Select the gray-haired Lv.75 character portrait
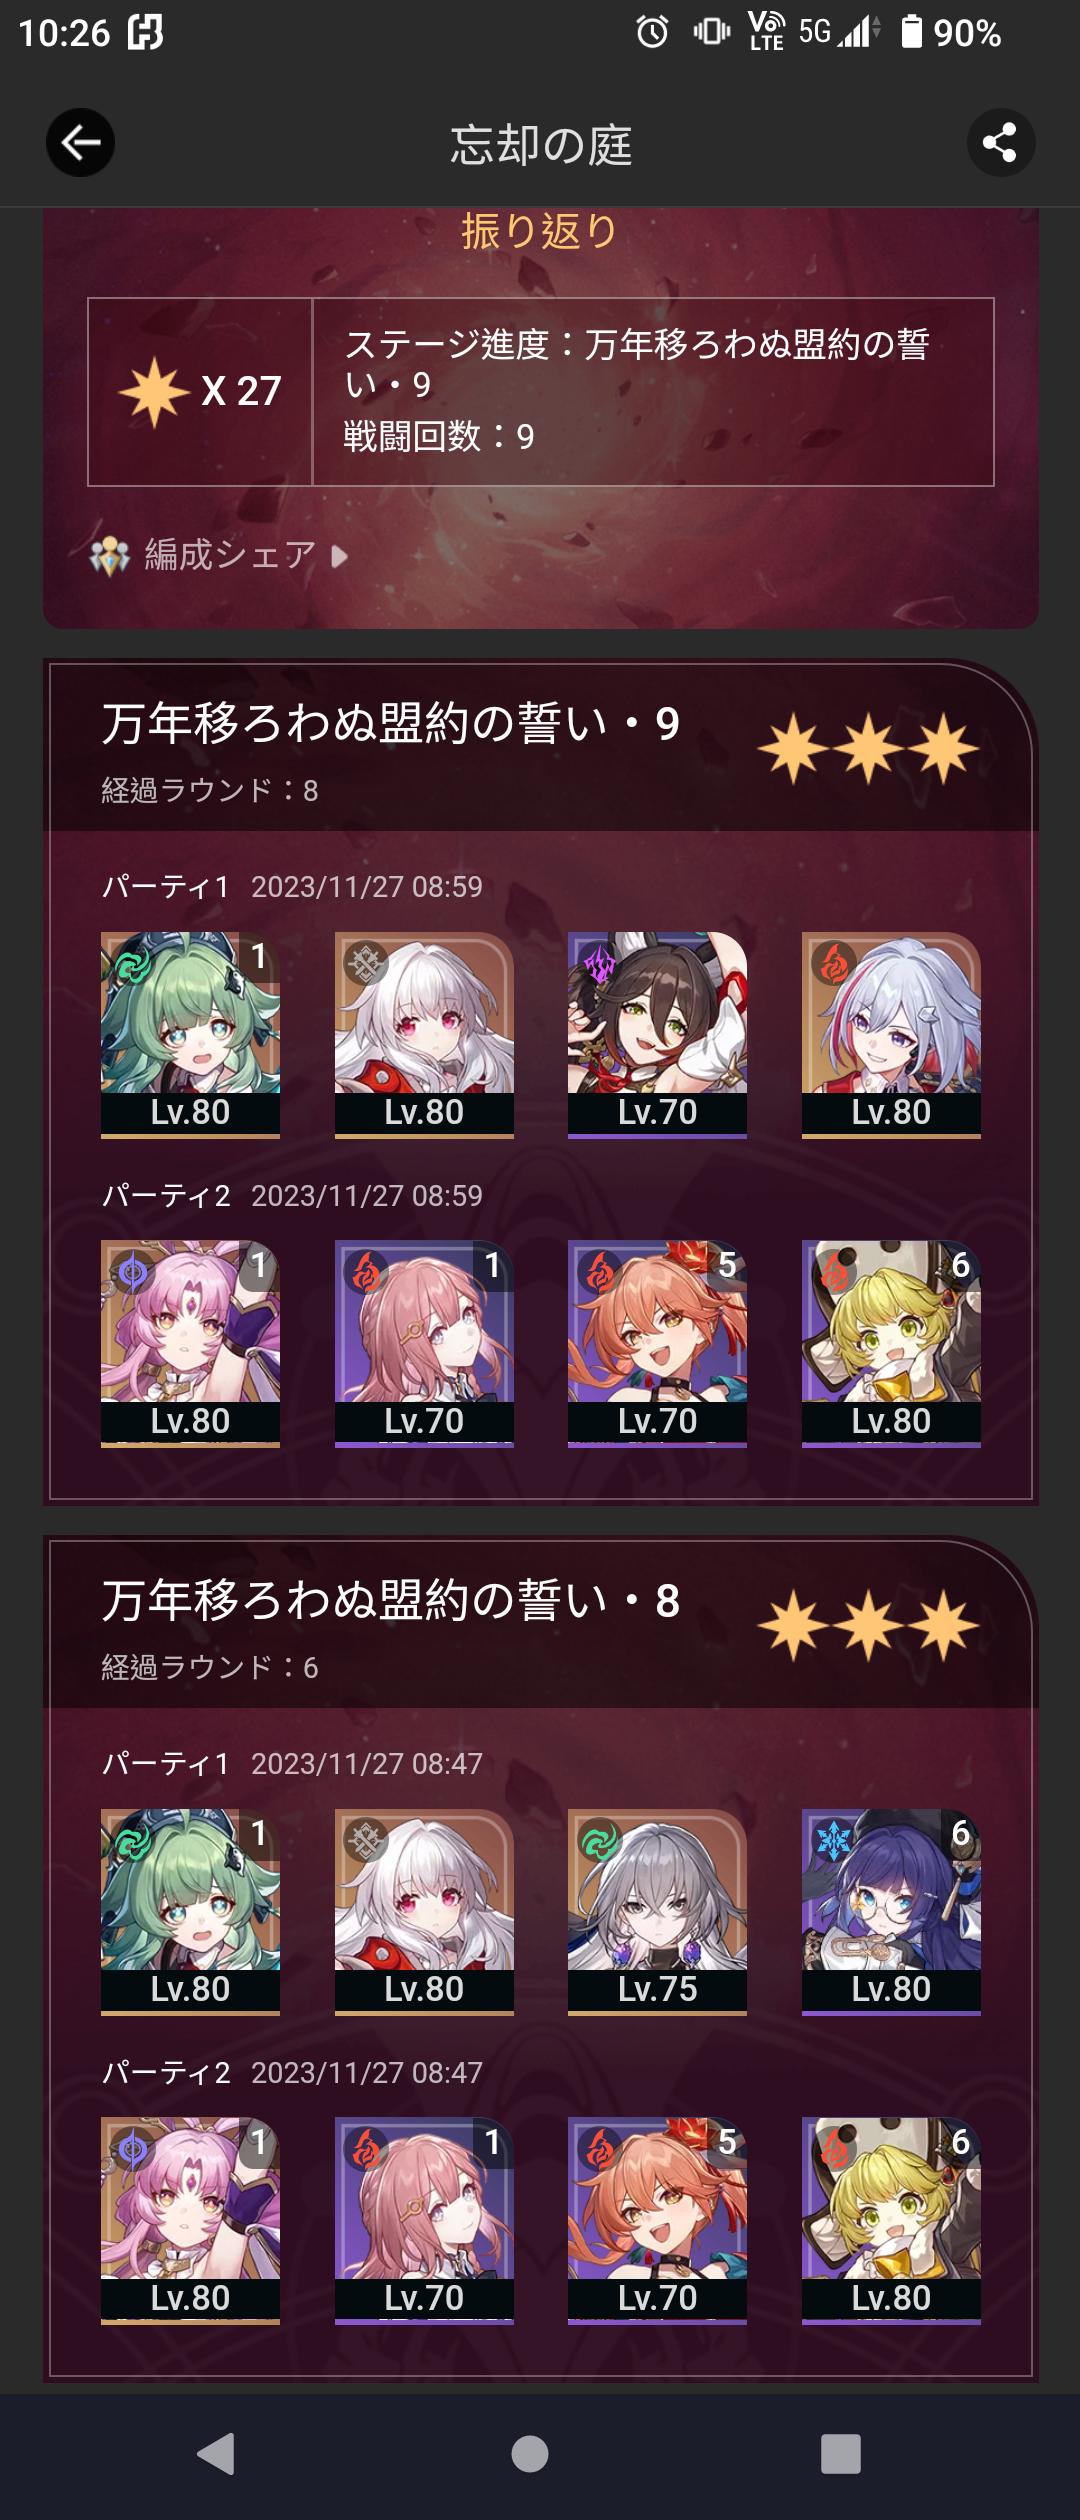The height and width of the screenshot is (2520, 1080). [657, 1912]
